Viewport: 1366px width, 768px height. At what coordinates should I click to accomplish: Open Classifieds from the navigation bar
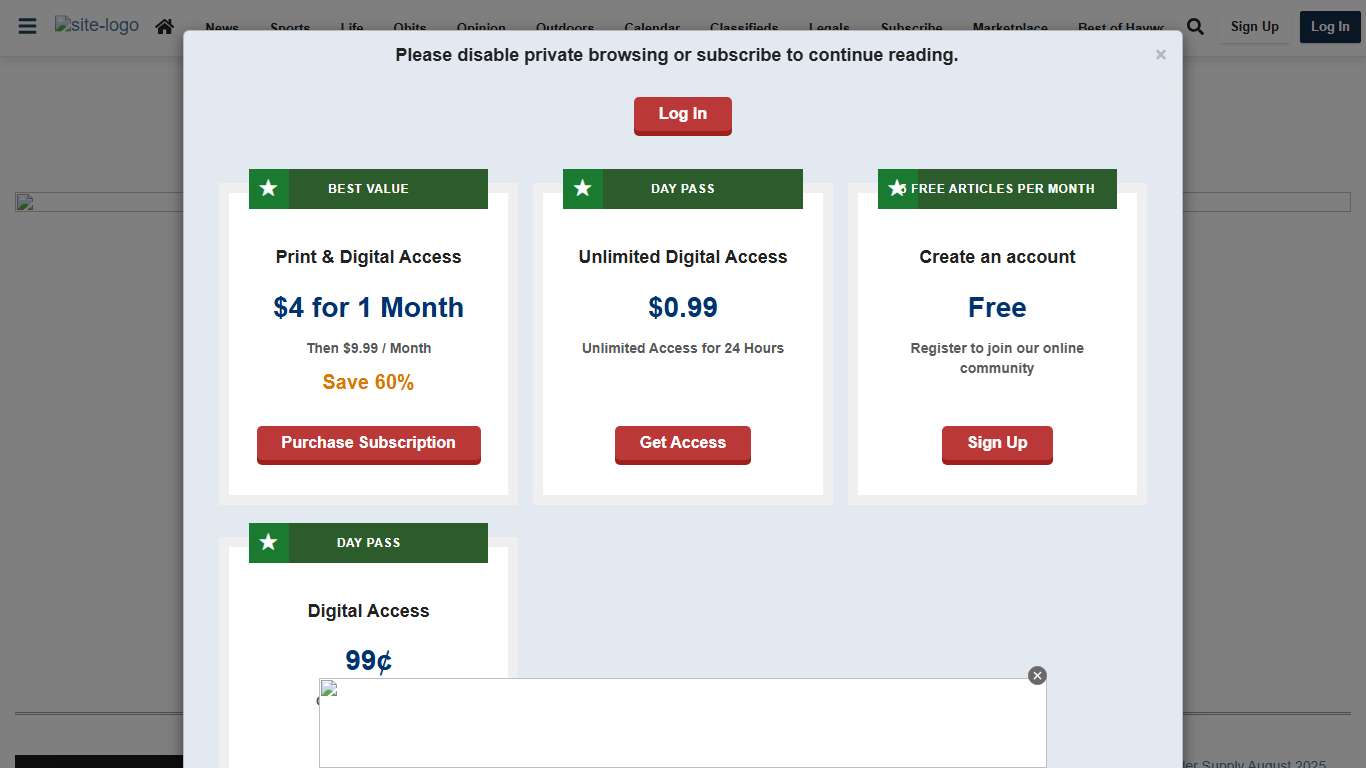(x=744, y=27)
